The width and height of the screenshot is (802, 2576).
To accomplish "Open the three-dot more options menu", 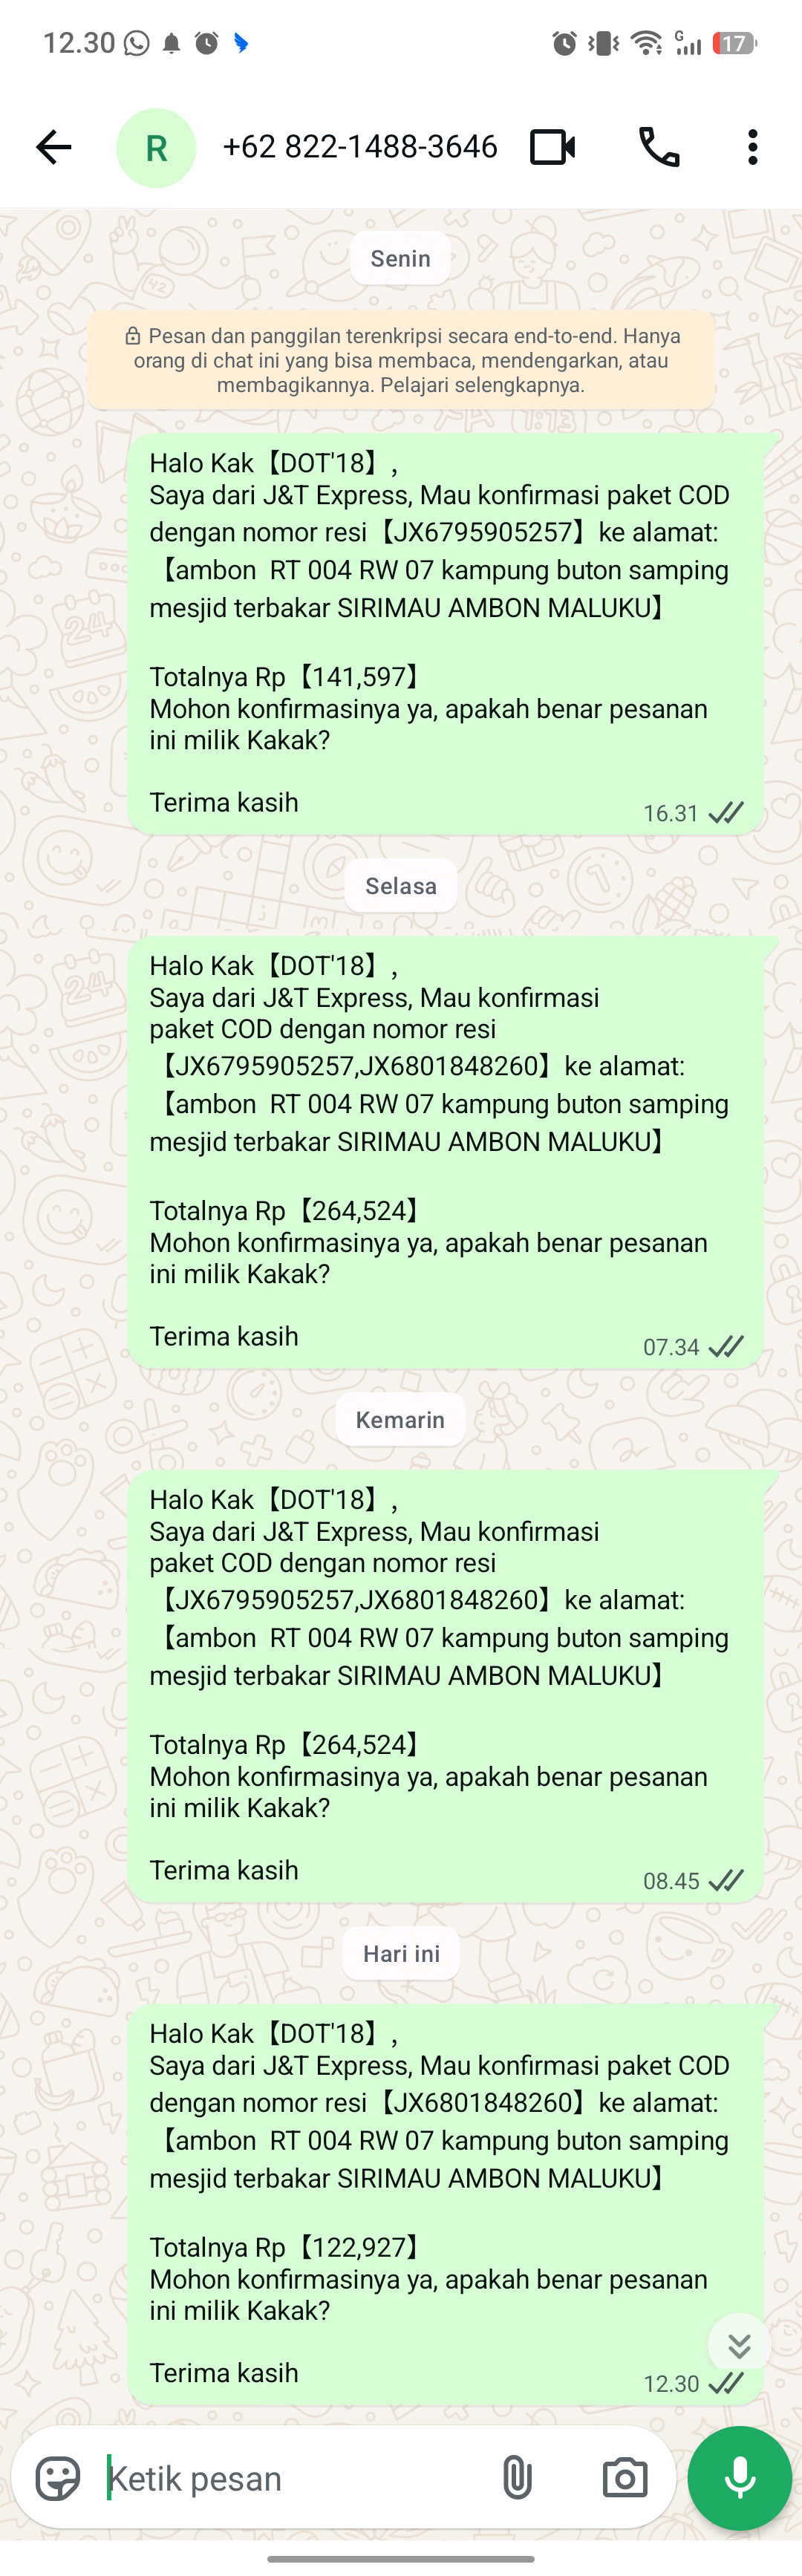I will [x=753, y=147].
